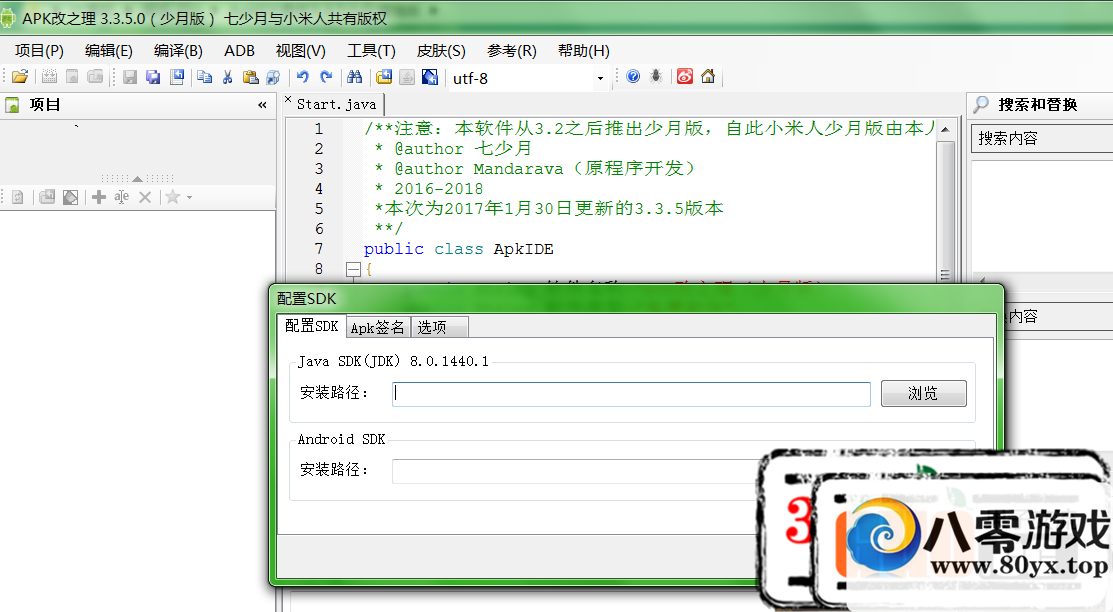
Task: Click the open folder toolbar icon
Action: [20, 77]
